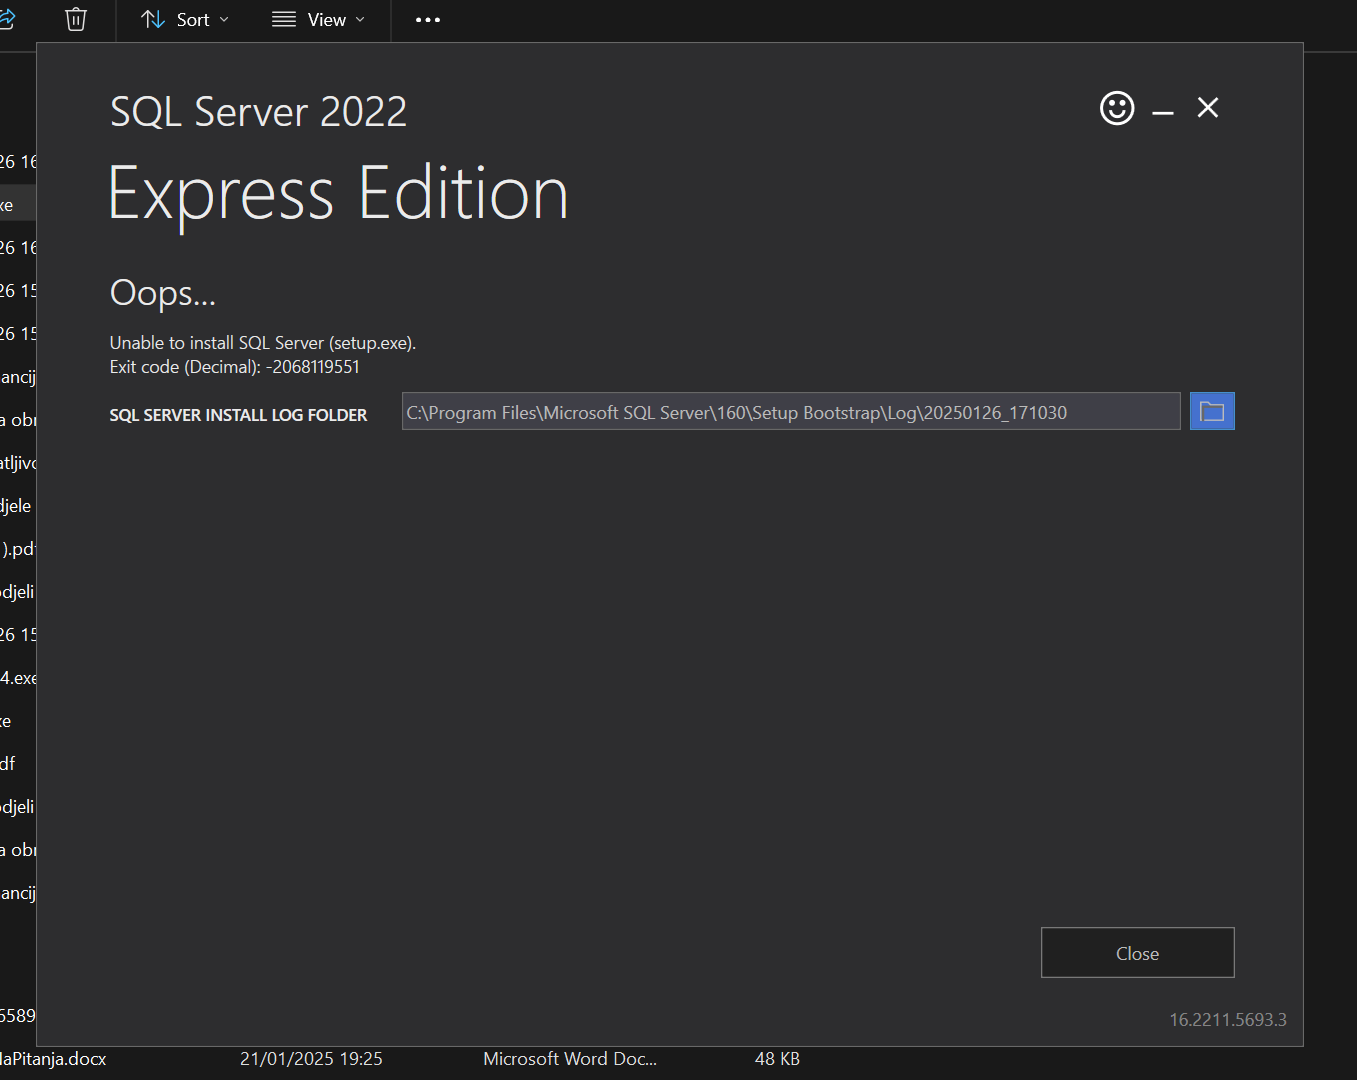Open the View dropdown in File Explorer
1357x1080 pixels.
318,19
